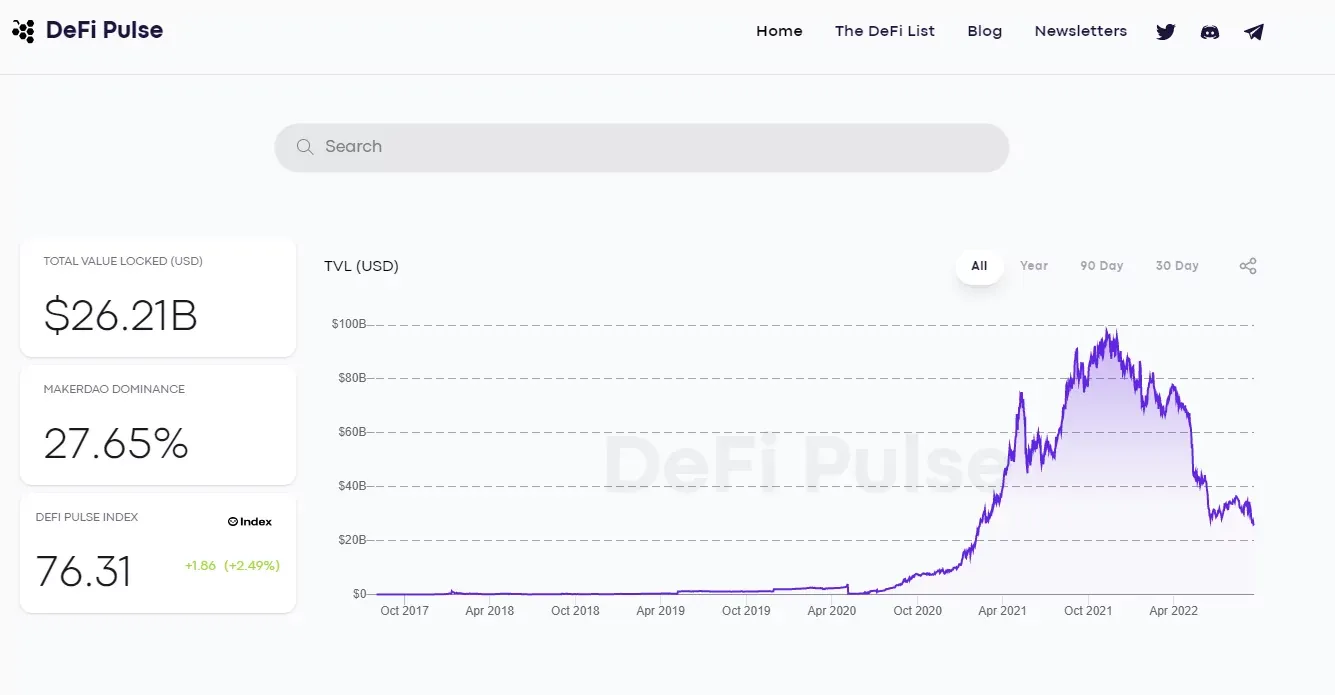Click the Index logo badge
This screenshot has width=1335, height=695.
tap(250, 521)
